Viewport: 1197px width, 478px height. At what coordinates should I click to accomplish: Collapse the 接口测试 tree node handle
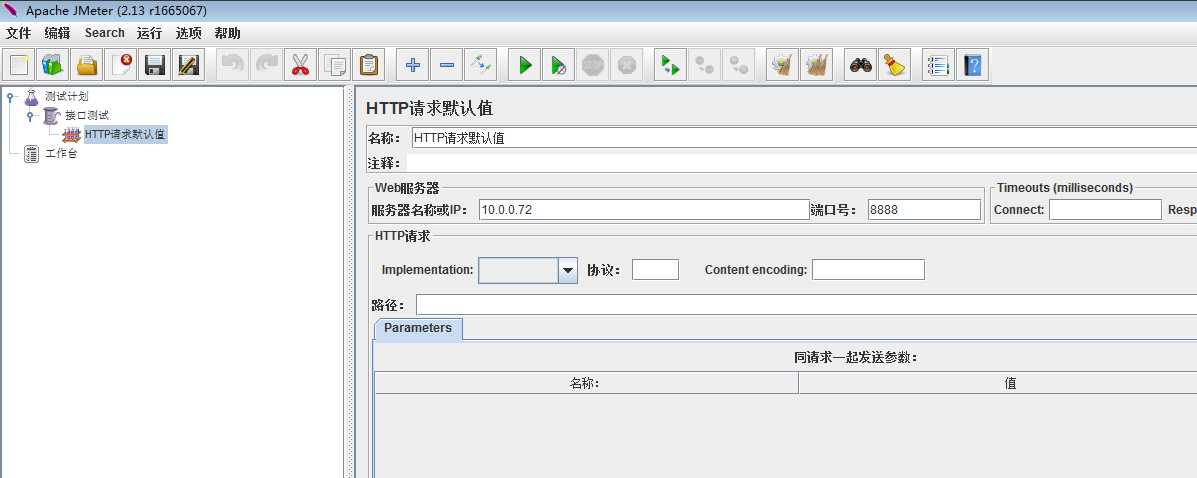[29, 115]
